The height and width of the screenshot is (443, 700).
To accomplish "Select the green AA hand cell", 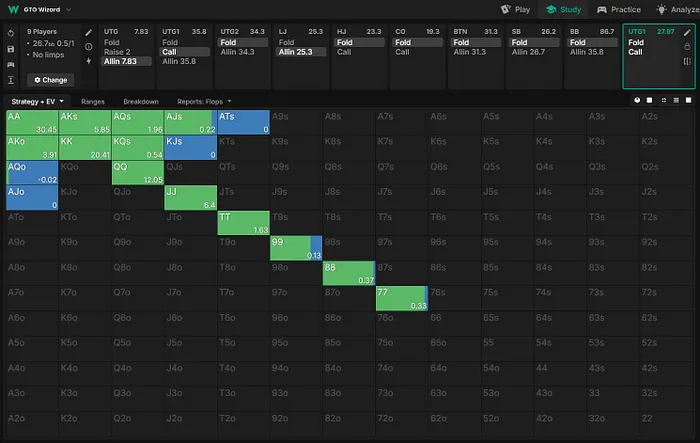I will (x=30, y=122).
